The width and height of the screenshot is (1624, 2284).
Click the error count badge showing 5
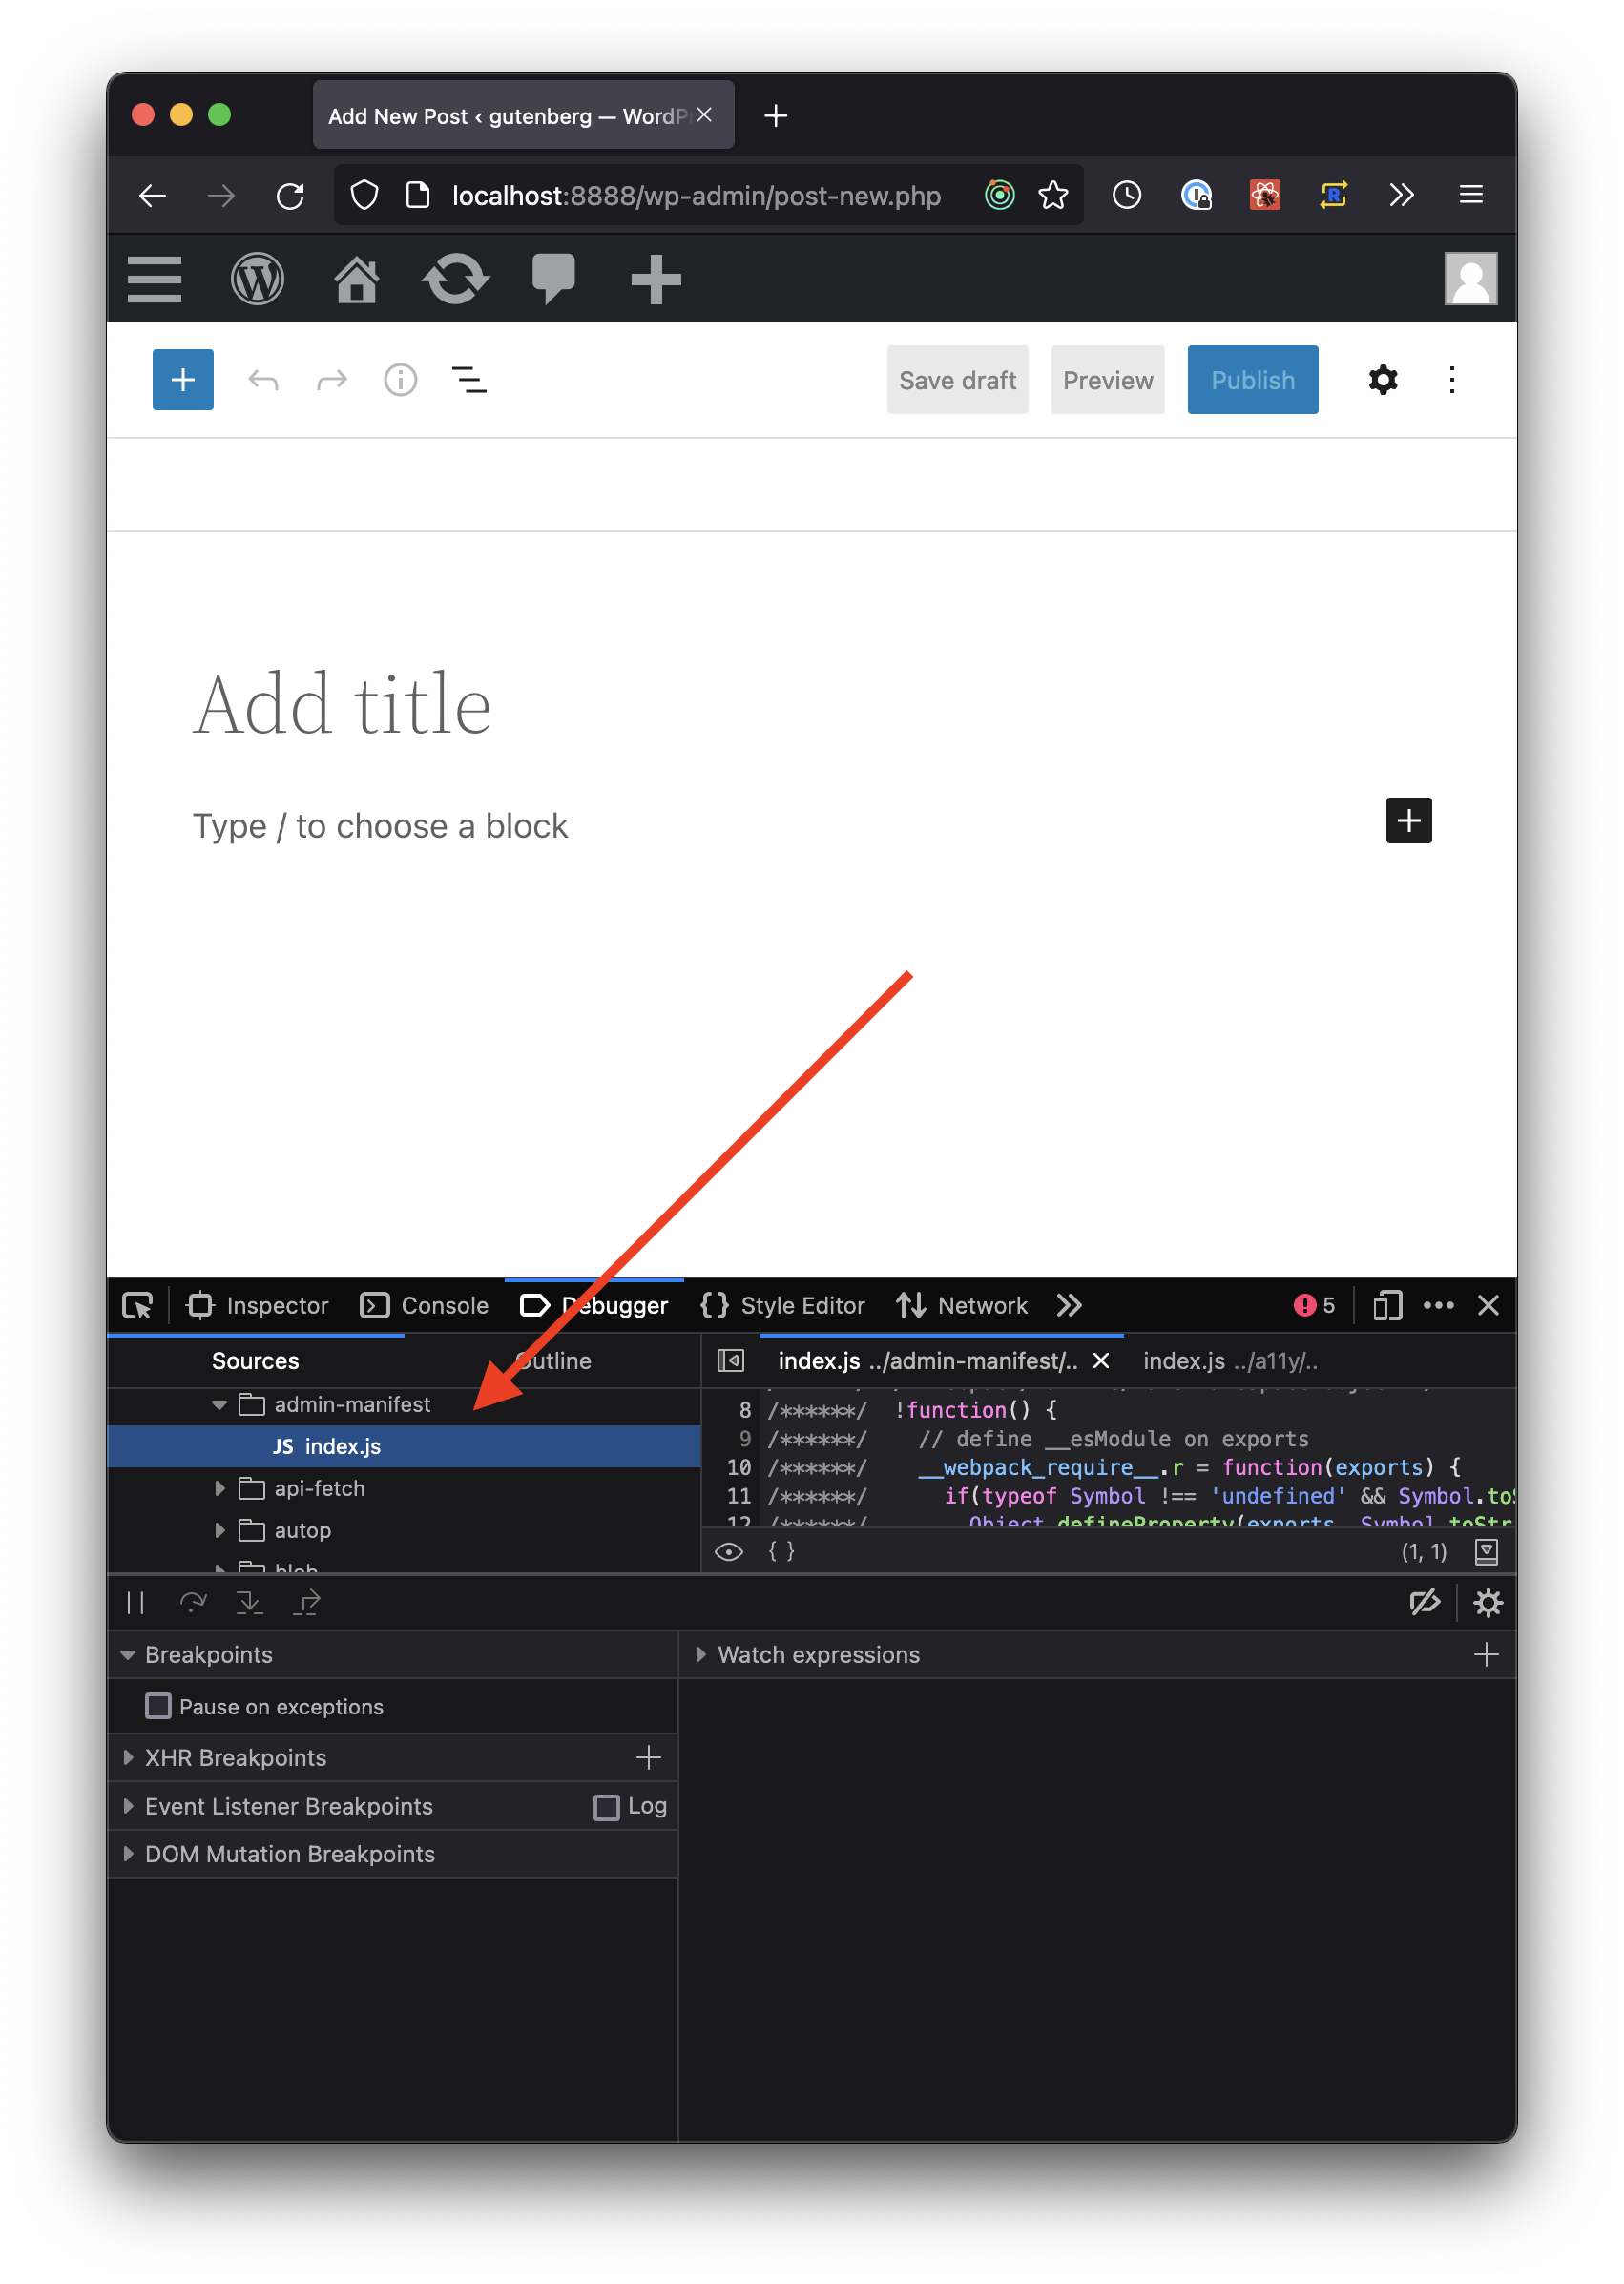[1314, 1305]
